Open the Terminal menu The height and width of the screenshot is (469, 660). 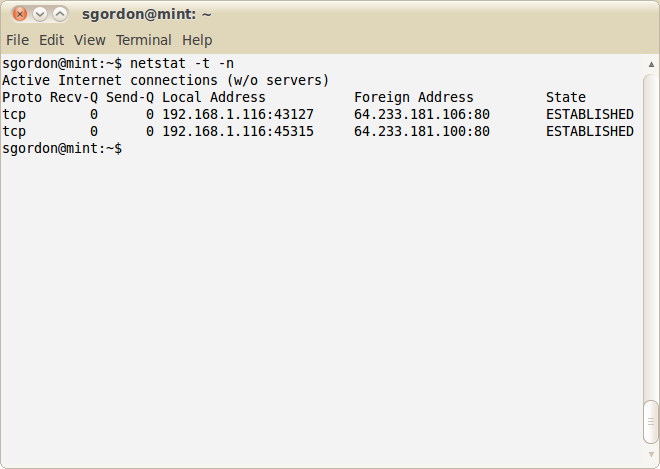pyautogui.click(x=144, y=40)
